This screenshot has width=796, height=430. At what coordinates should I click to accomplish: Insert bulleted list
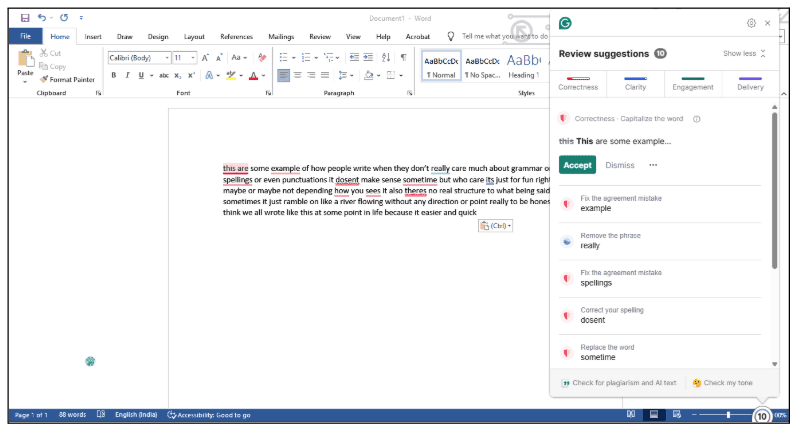(283, 57)
